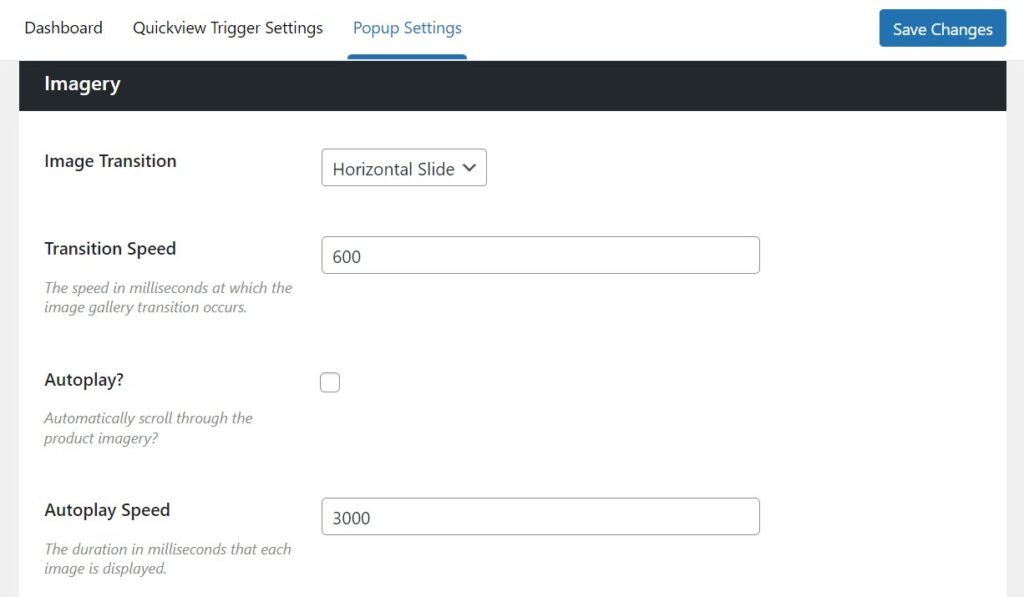This screenshot has width=1024, height=597.
Task: Click Save Changes
Action: (x=941, y=29)
